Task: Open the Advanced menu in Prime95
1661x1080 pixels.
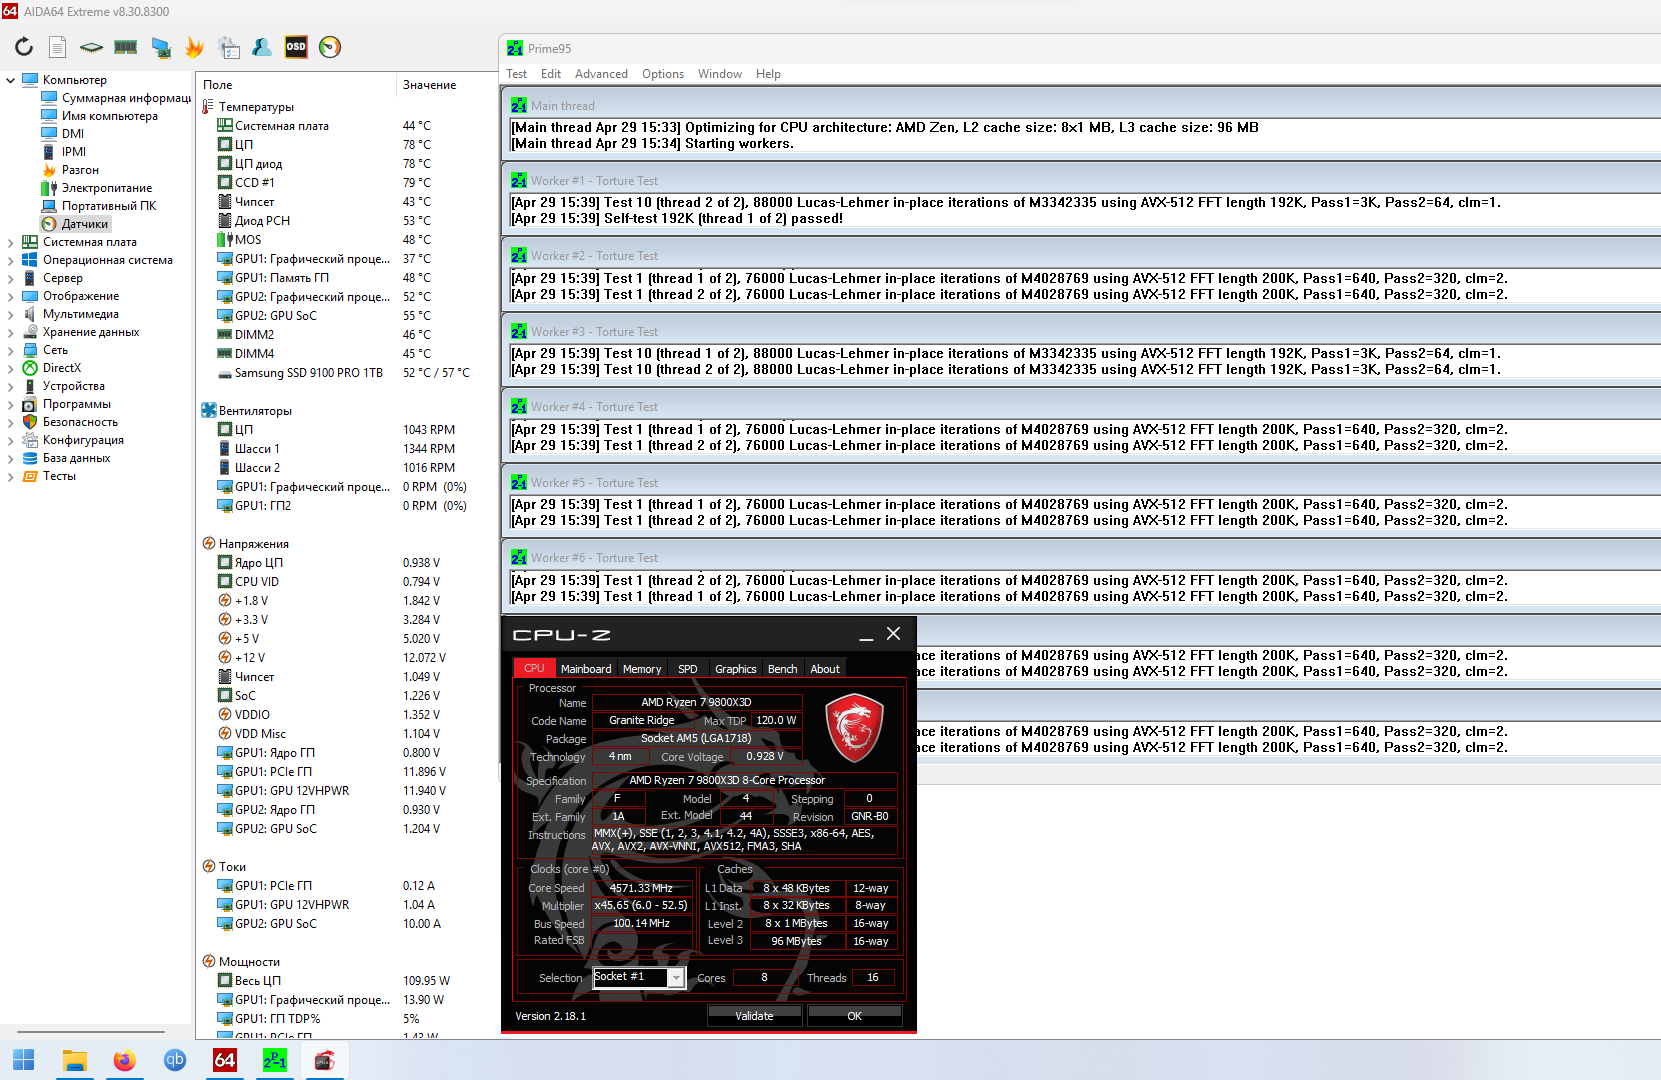Action: [x=601, y=74]
